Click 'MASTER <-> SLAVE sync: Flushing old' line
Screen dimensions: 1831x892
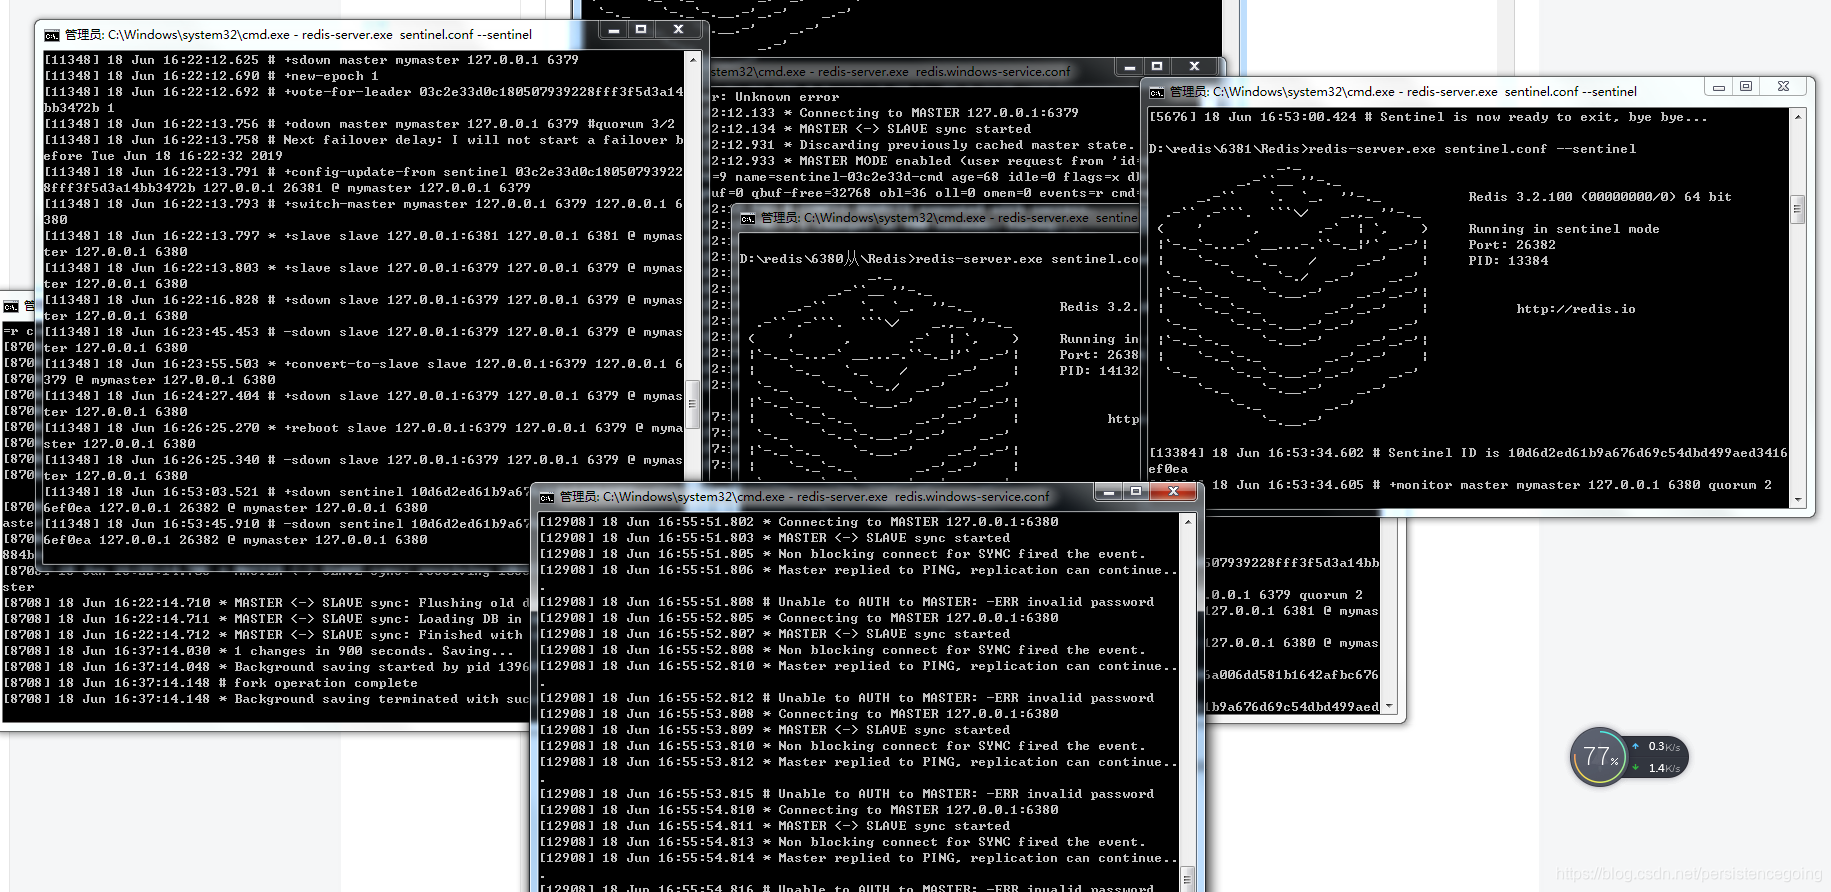265,603
